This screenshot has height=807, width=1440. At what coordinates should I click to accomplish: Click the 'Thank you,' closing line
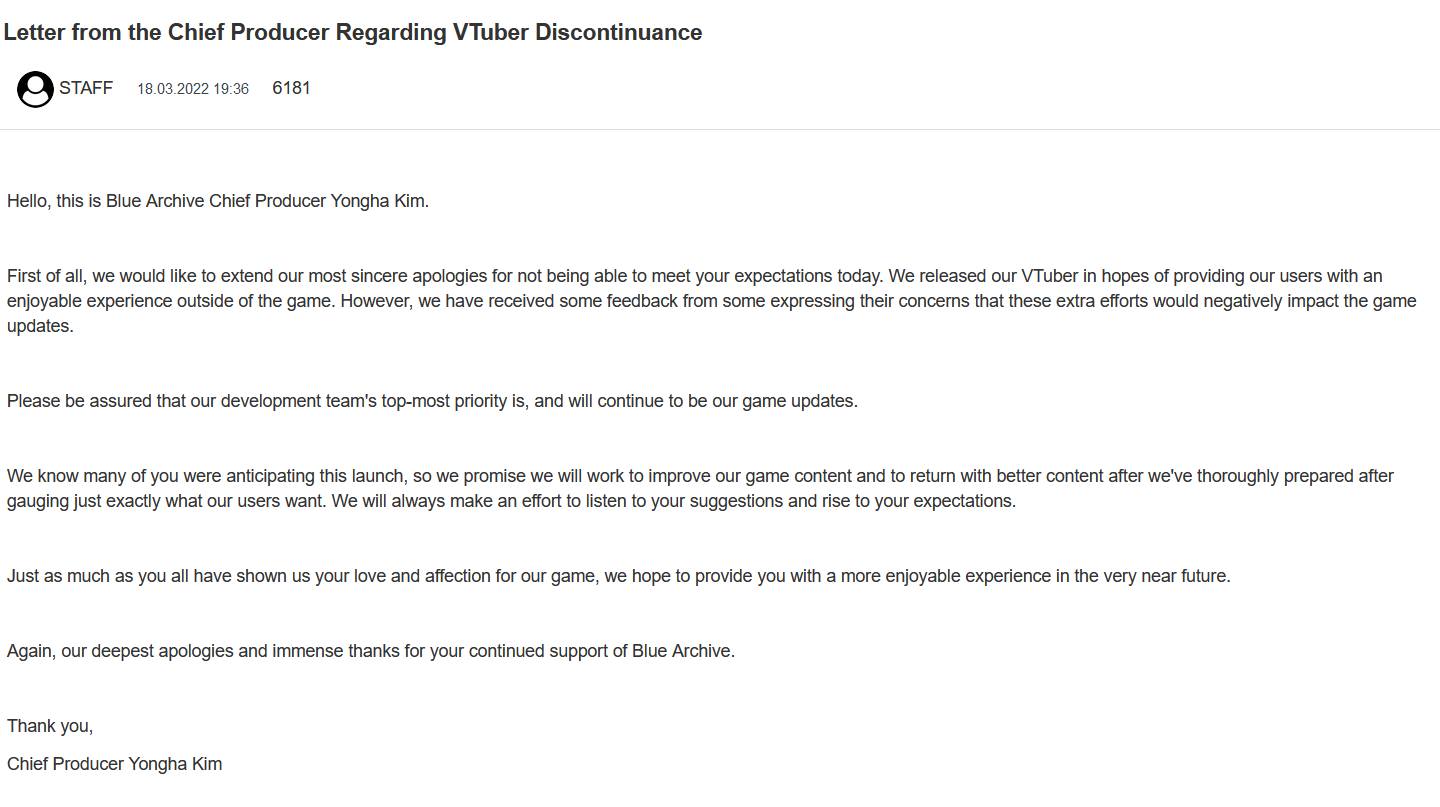pyautogui.click(x=50, y=726)
